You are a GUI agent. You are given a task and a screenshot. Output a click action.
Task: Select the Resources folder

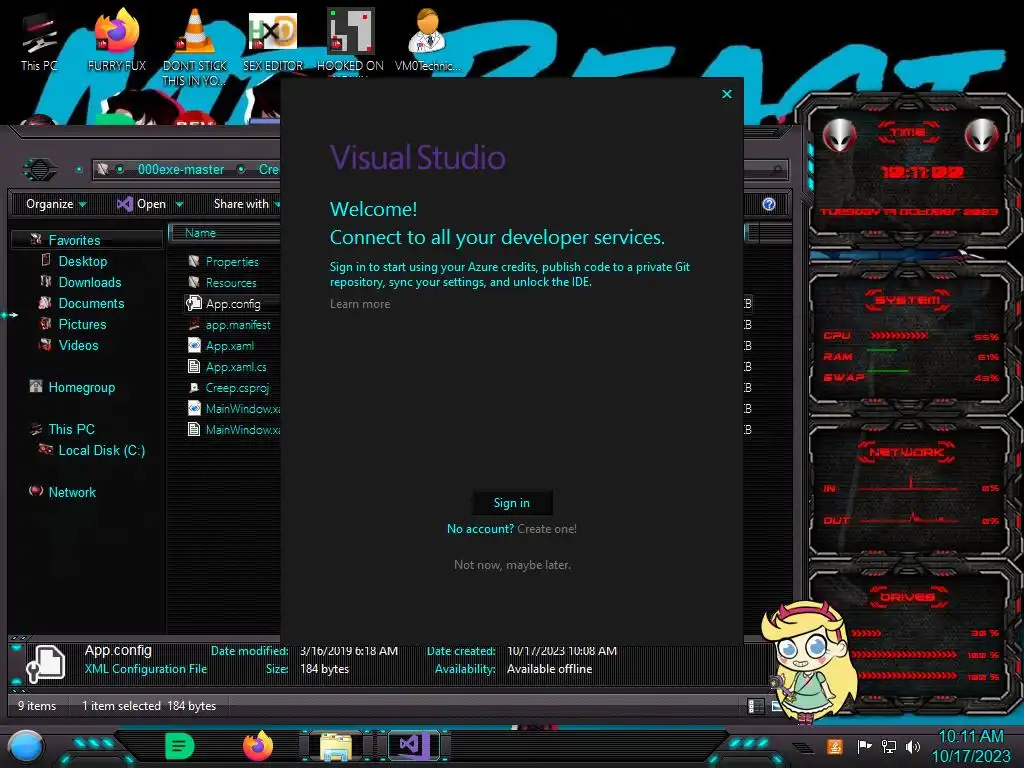[231, 283]
